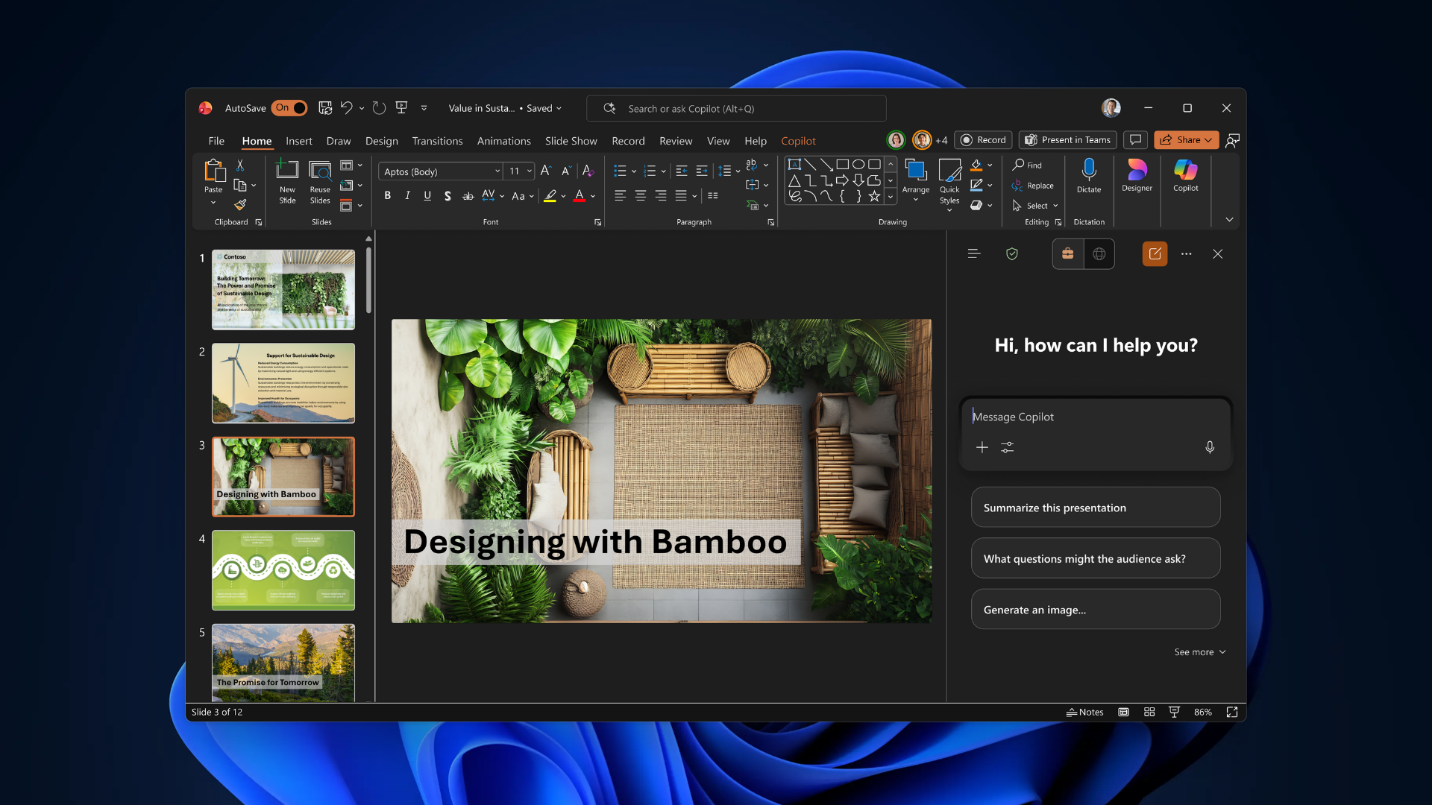Toggle Underline formatting
Screen dimensions: 1432x805
(x=428, y=196)
